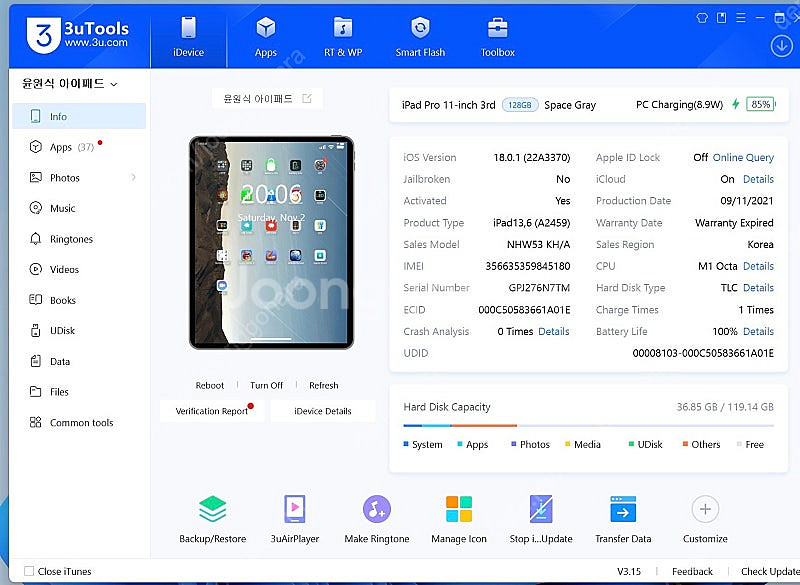Viewport: 800px width, 585px height.
Task: Click the UDisk legend color swatch
Action: point(631,444)
